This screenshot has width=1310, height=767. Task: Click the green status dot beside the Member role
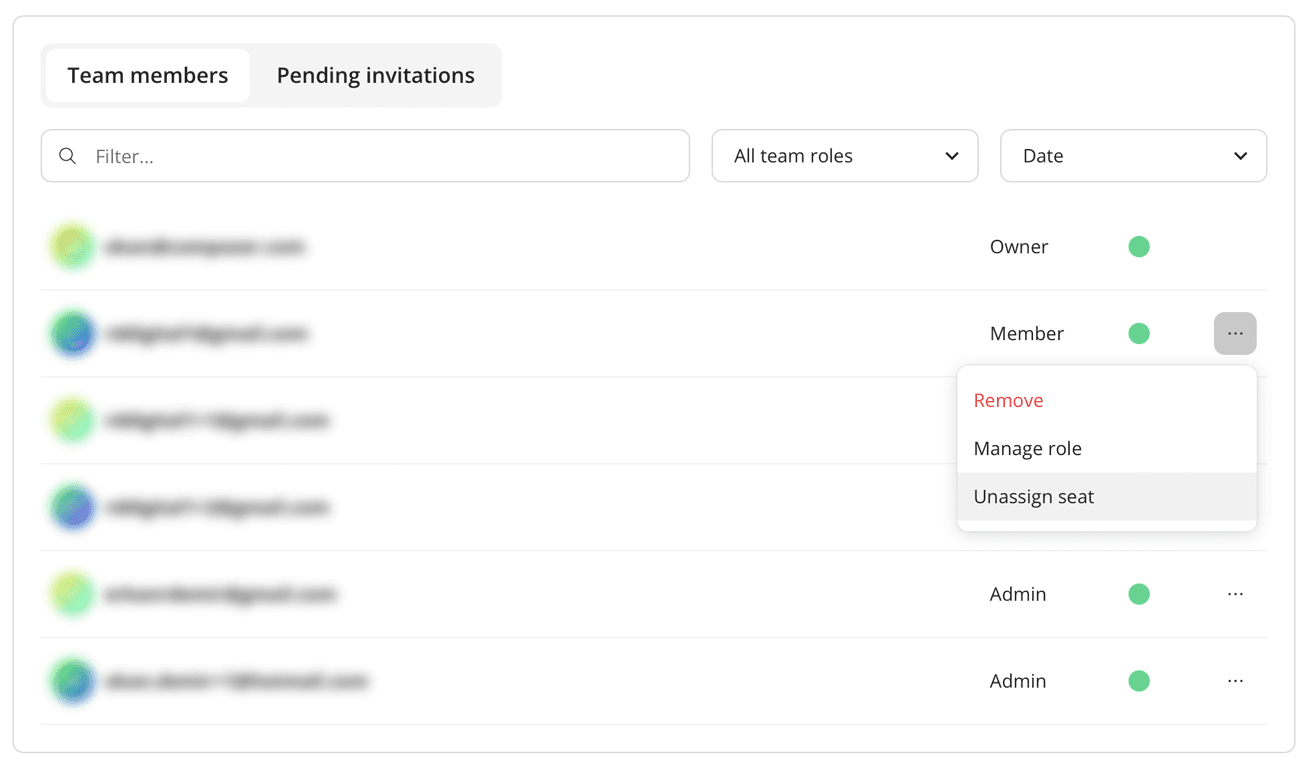(x=1138, y=334)
